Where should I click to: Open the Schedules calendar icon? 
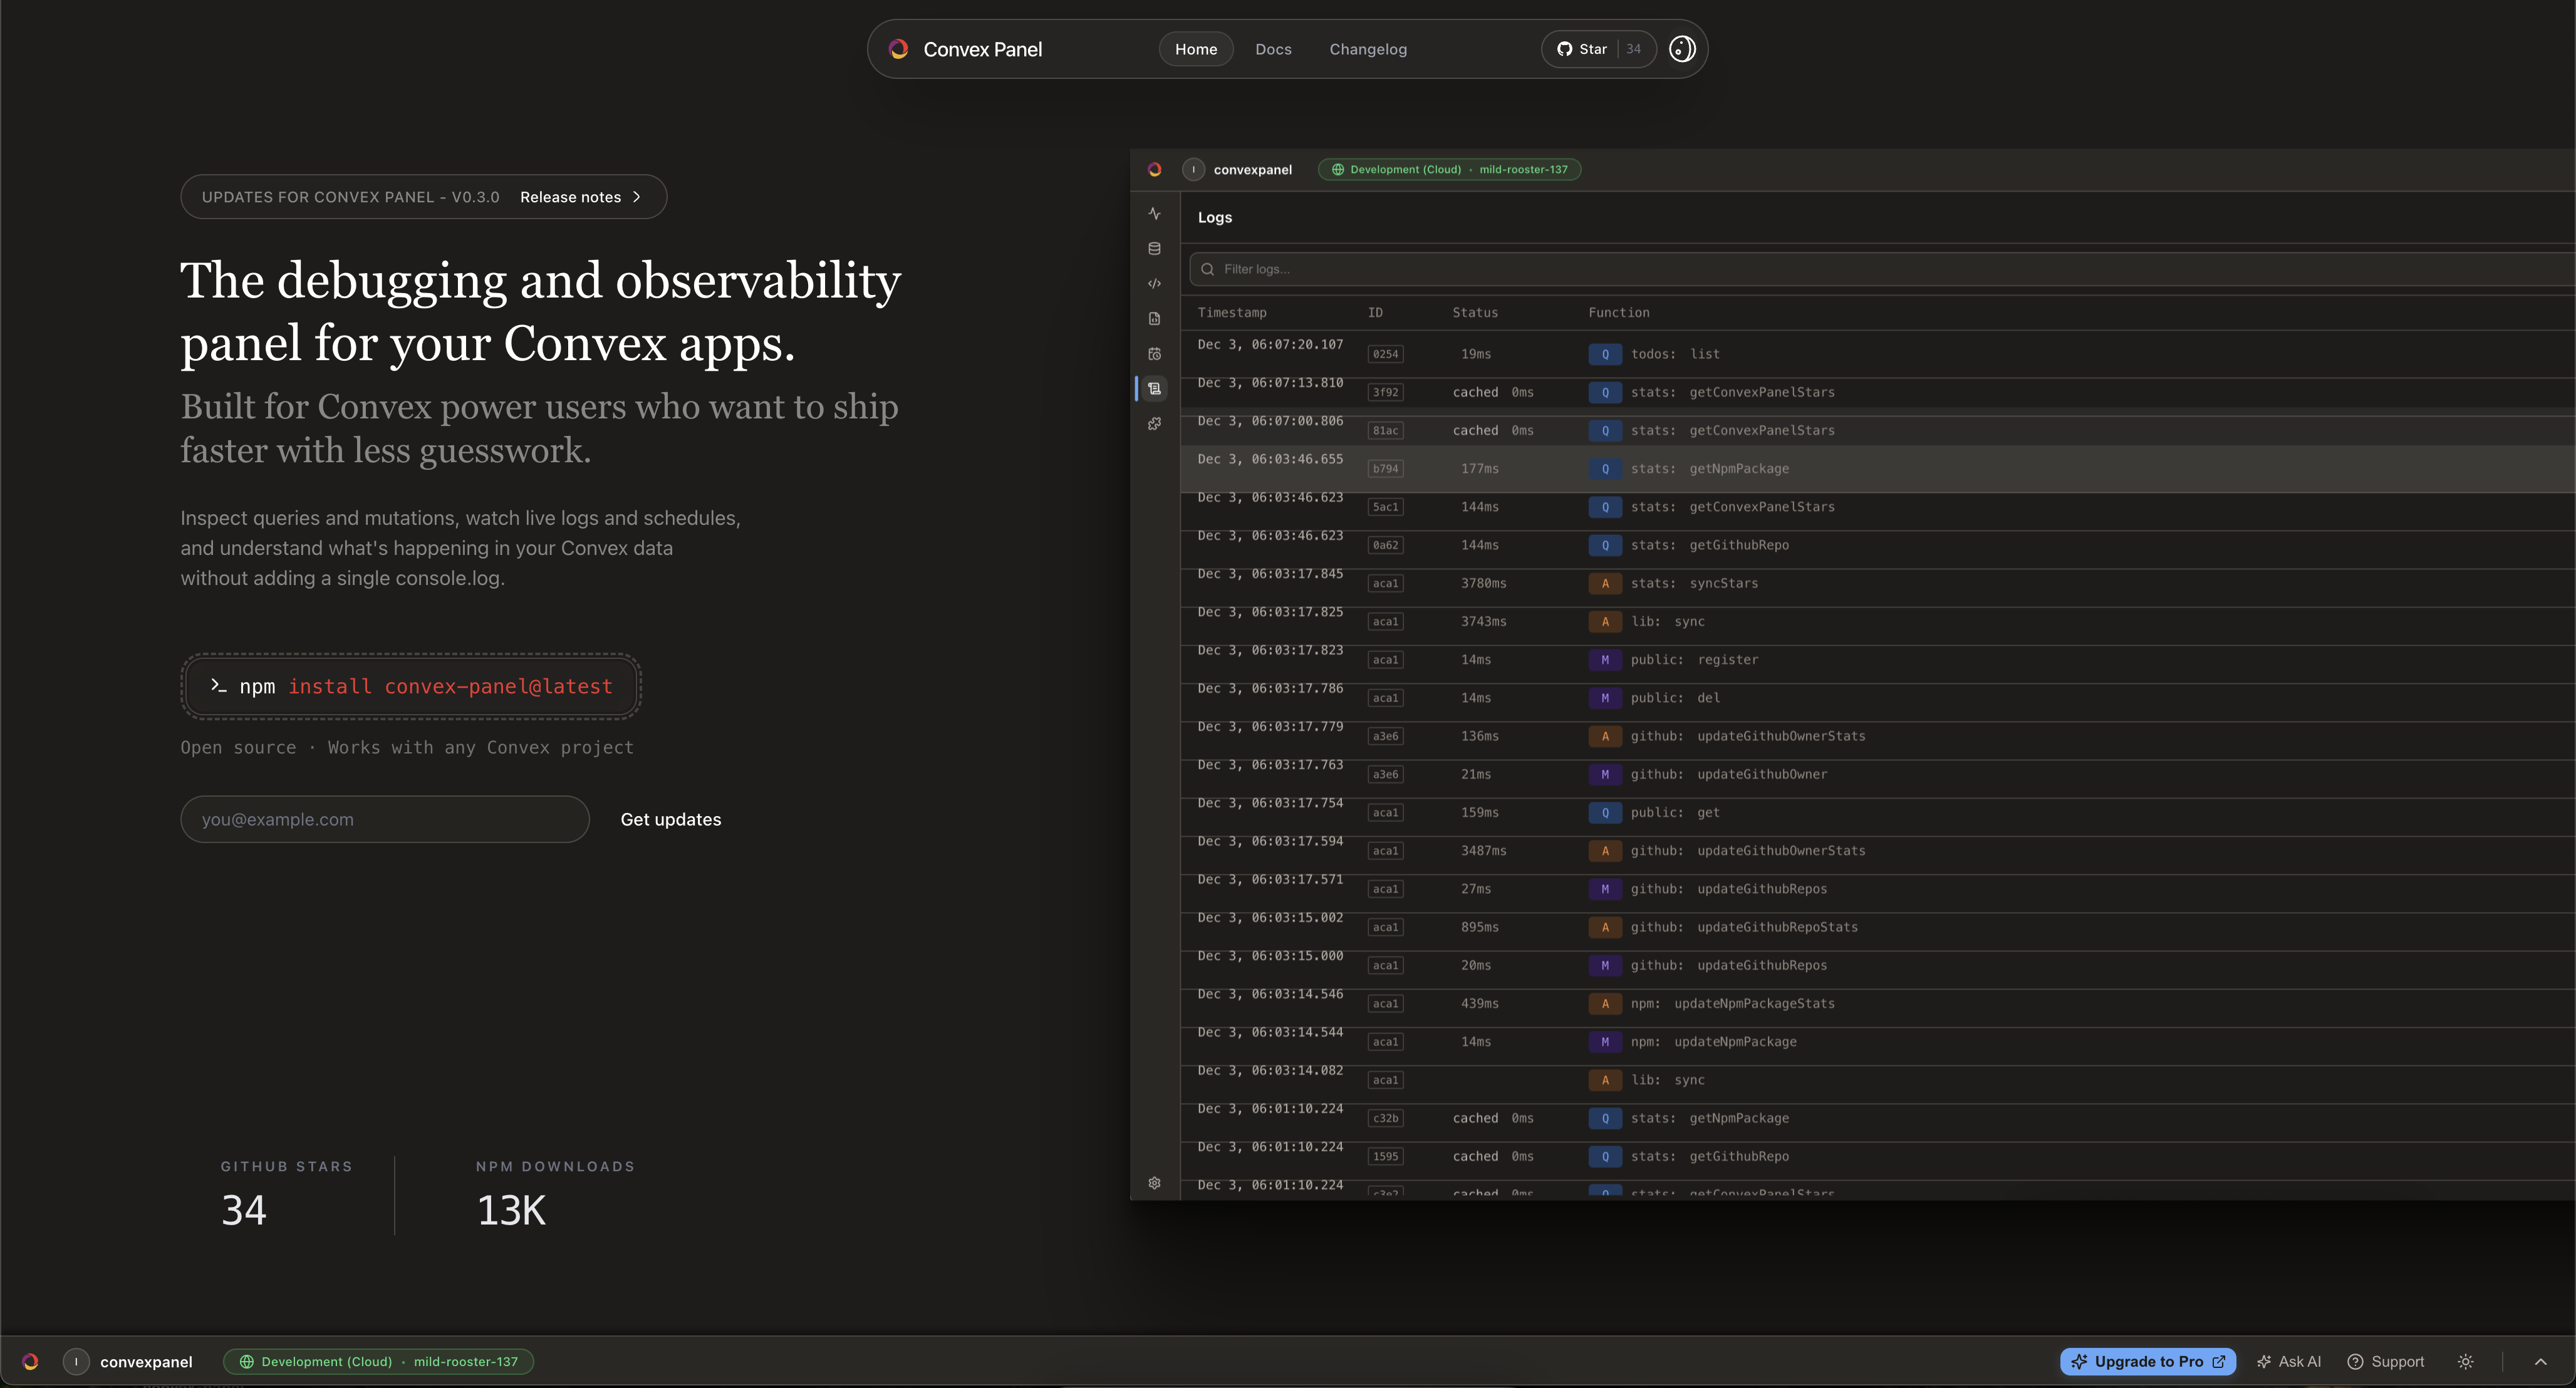[x=1155, y=353]
